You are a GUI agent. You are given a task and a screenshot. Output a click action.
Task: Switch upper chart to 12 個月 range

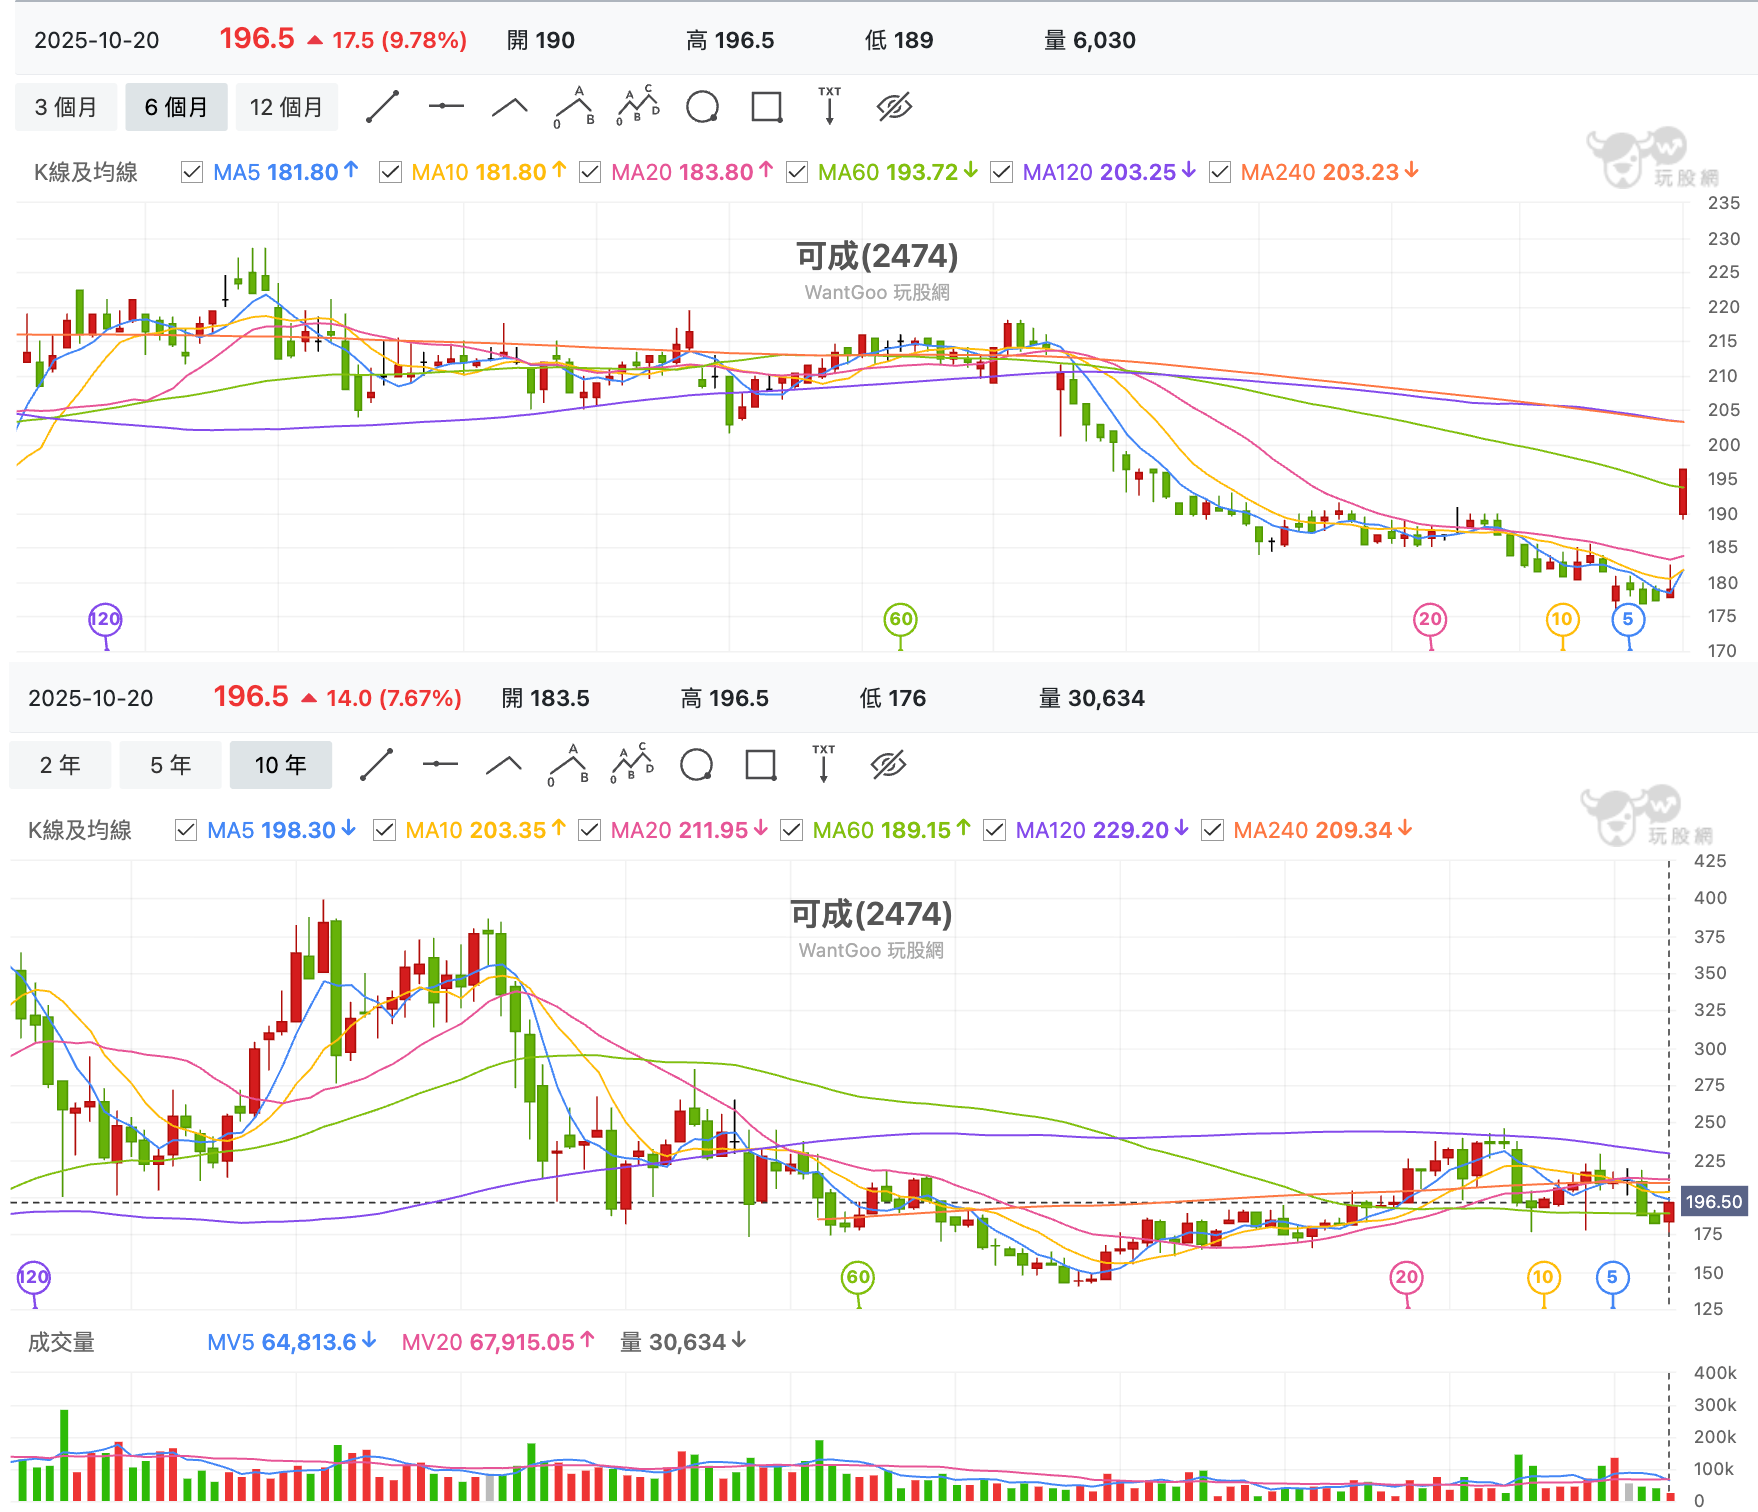286,107
